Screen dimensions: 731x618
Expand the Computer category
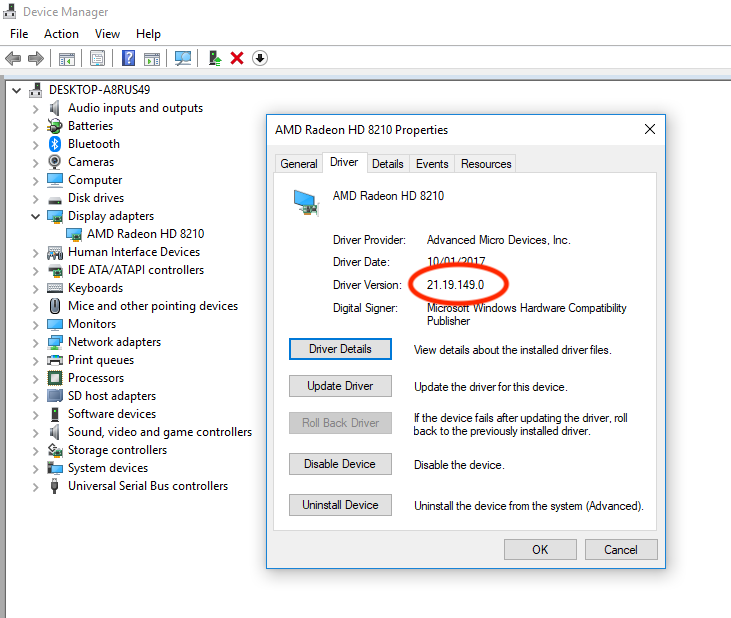pyautogui.click(x=35, y=180)
